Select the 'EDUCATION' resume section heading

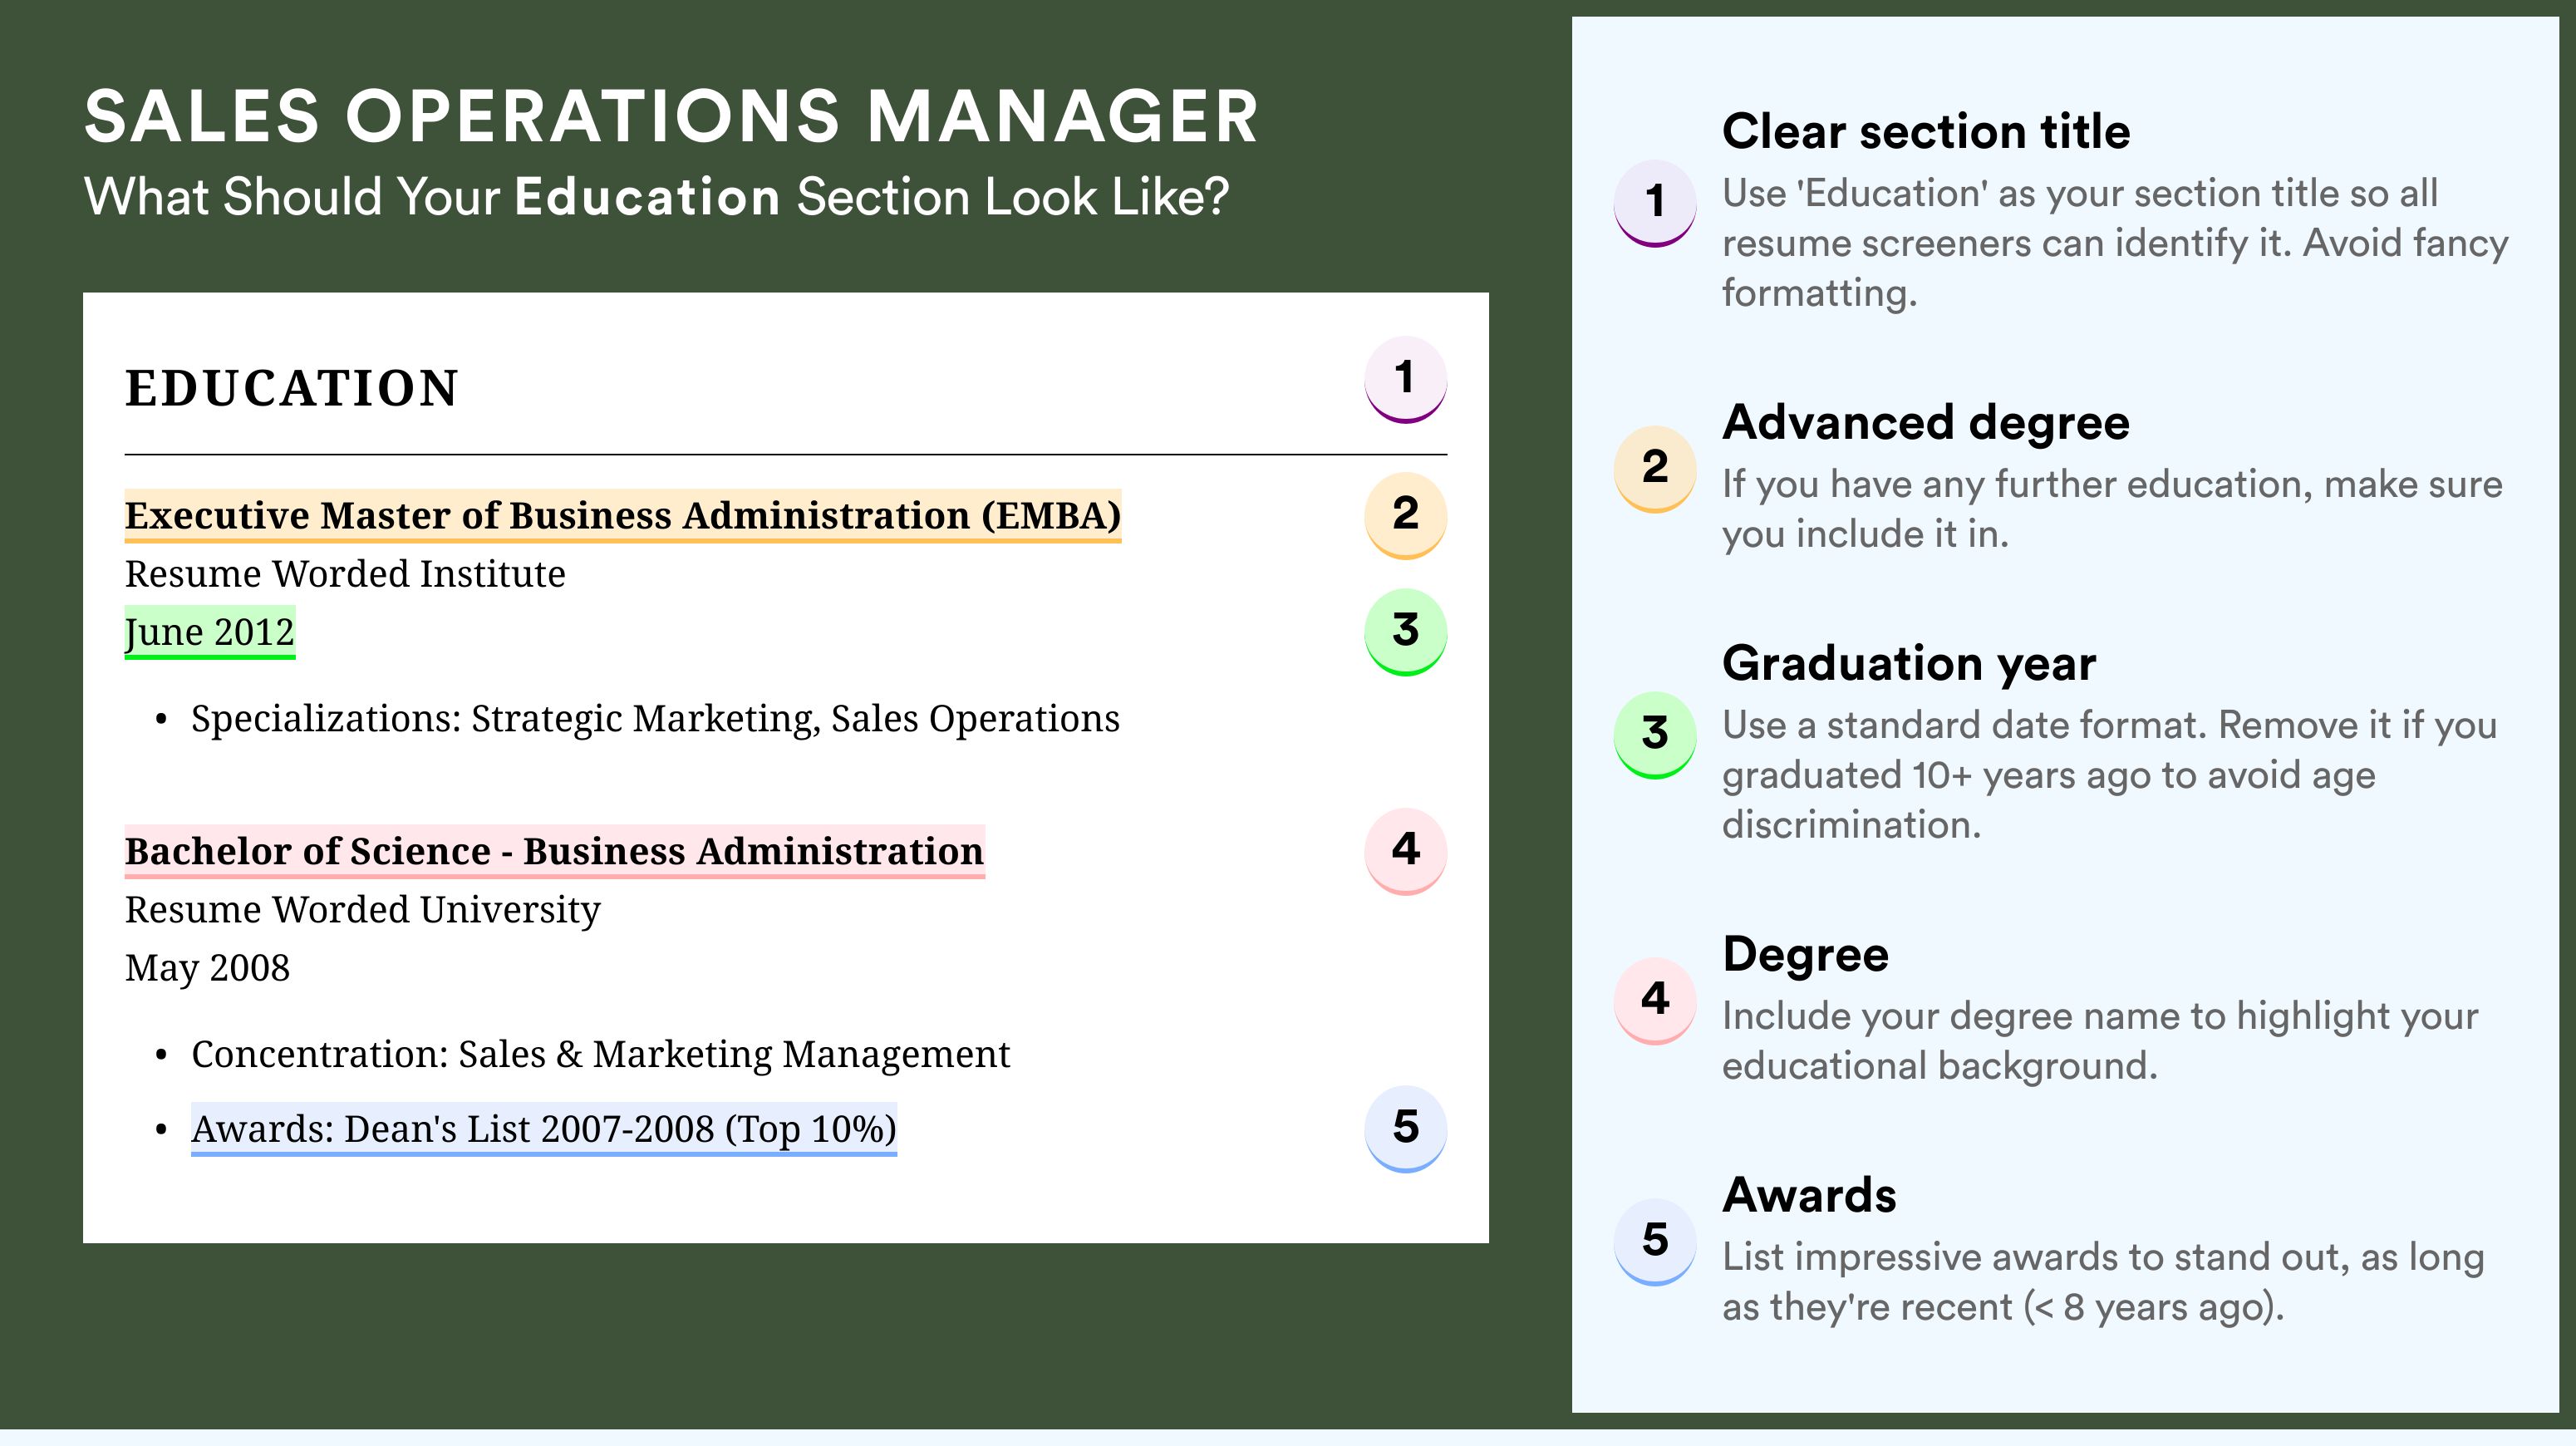tap(291, 388)
